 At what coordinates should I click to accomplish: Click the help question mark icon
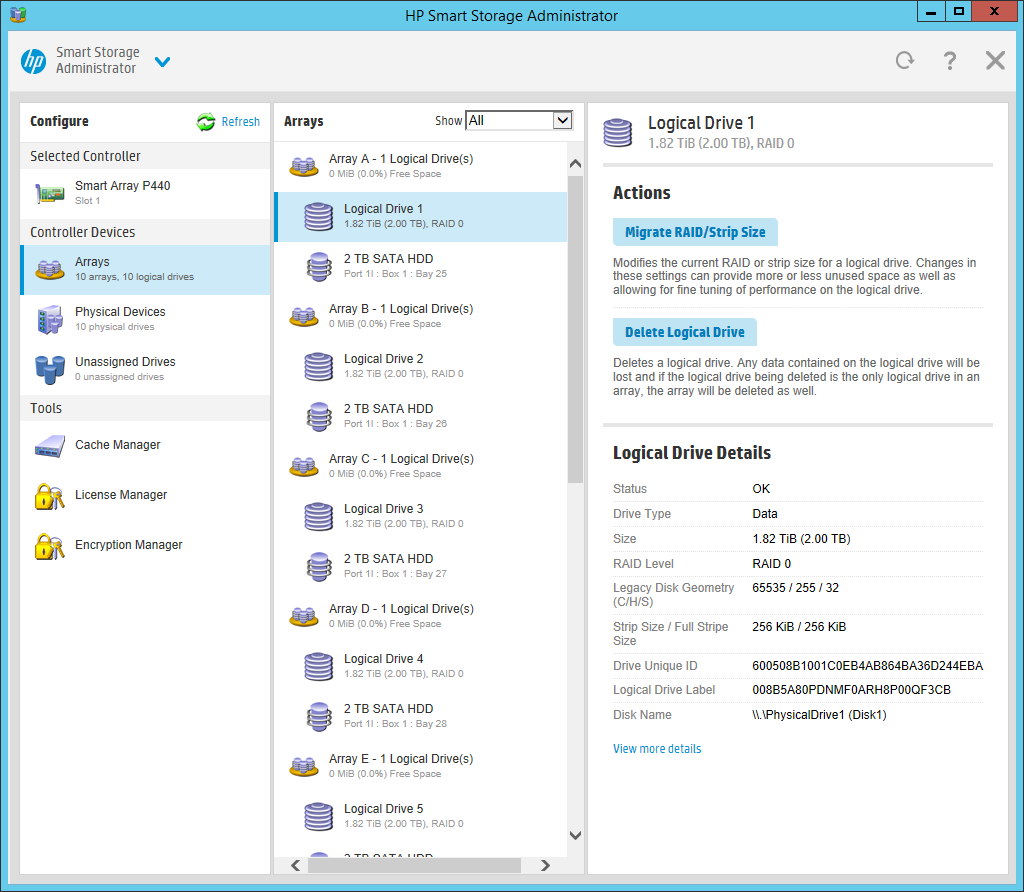click(x=949, y=60)
